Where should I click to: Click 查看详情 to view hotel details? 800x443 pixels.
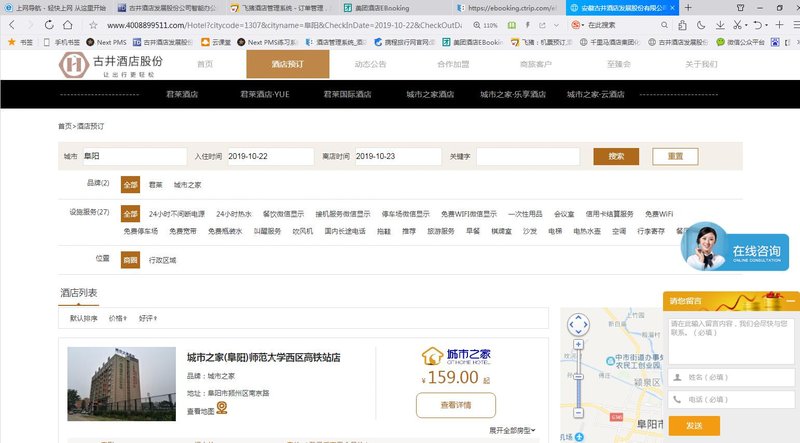(x=455, y=405)
